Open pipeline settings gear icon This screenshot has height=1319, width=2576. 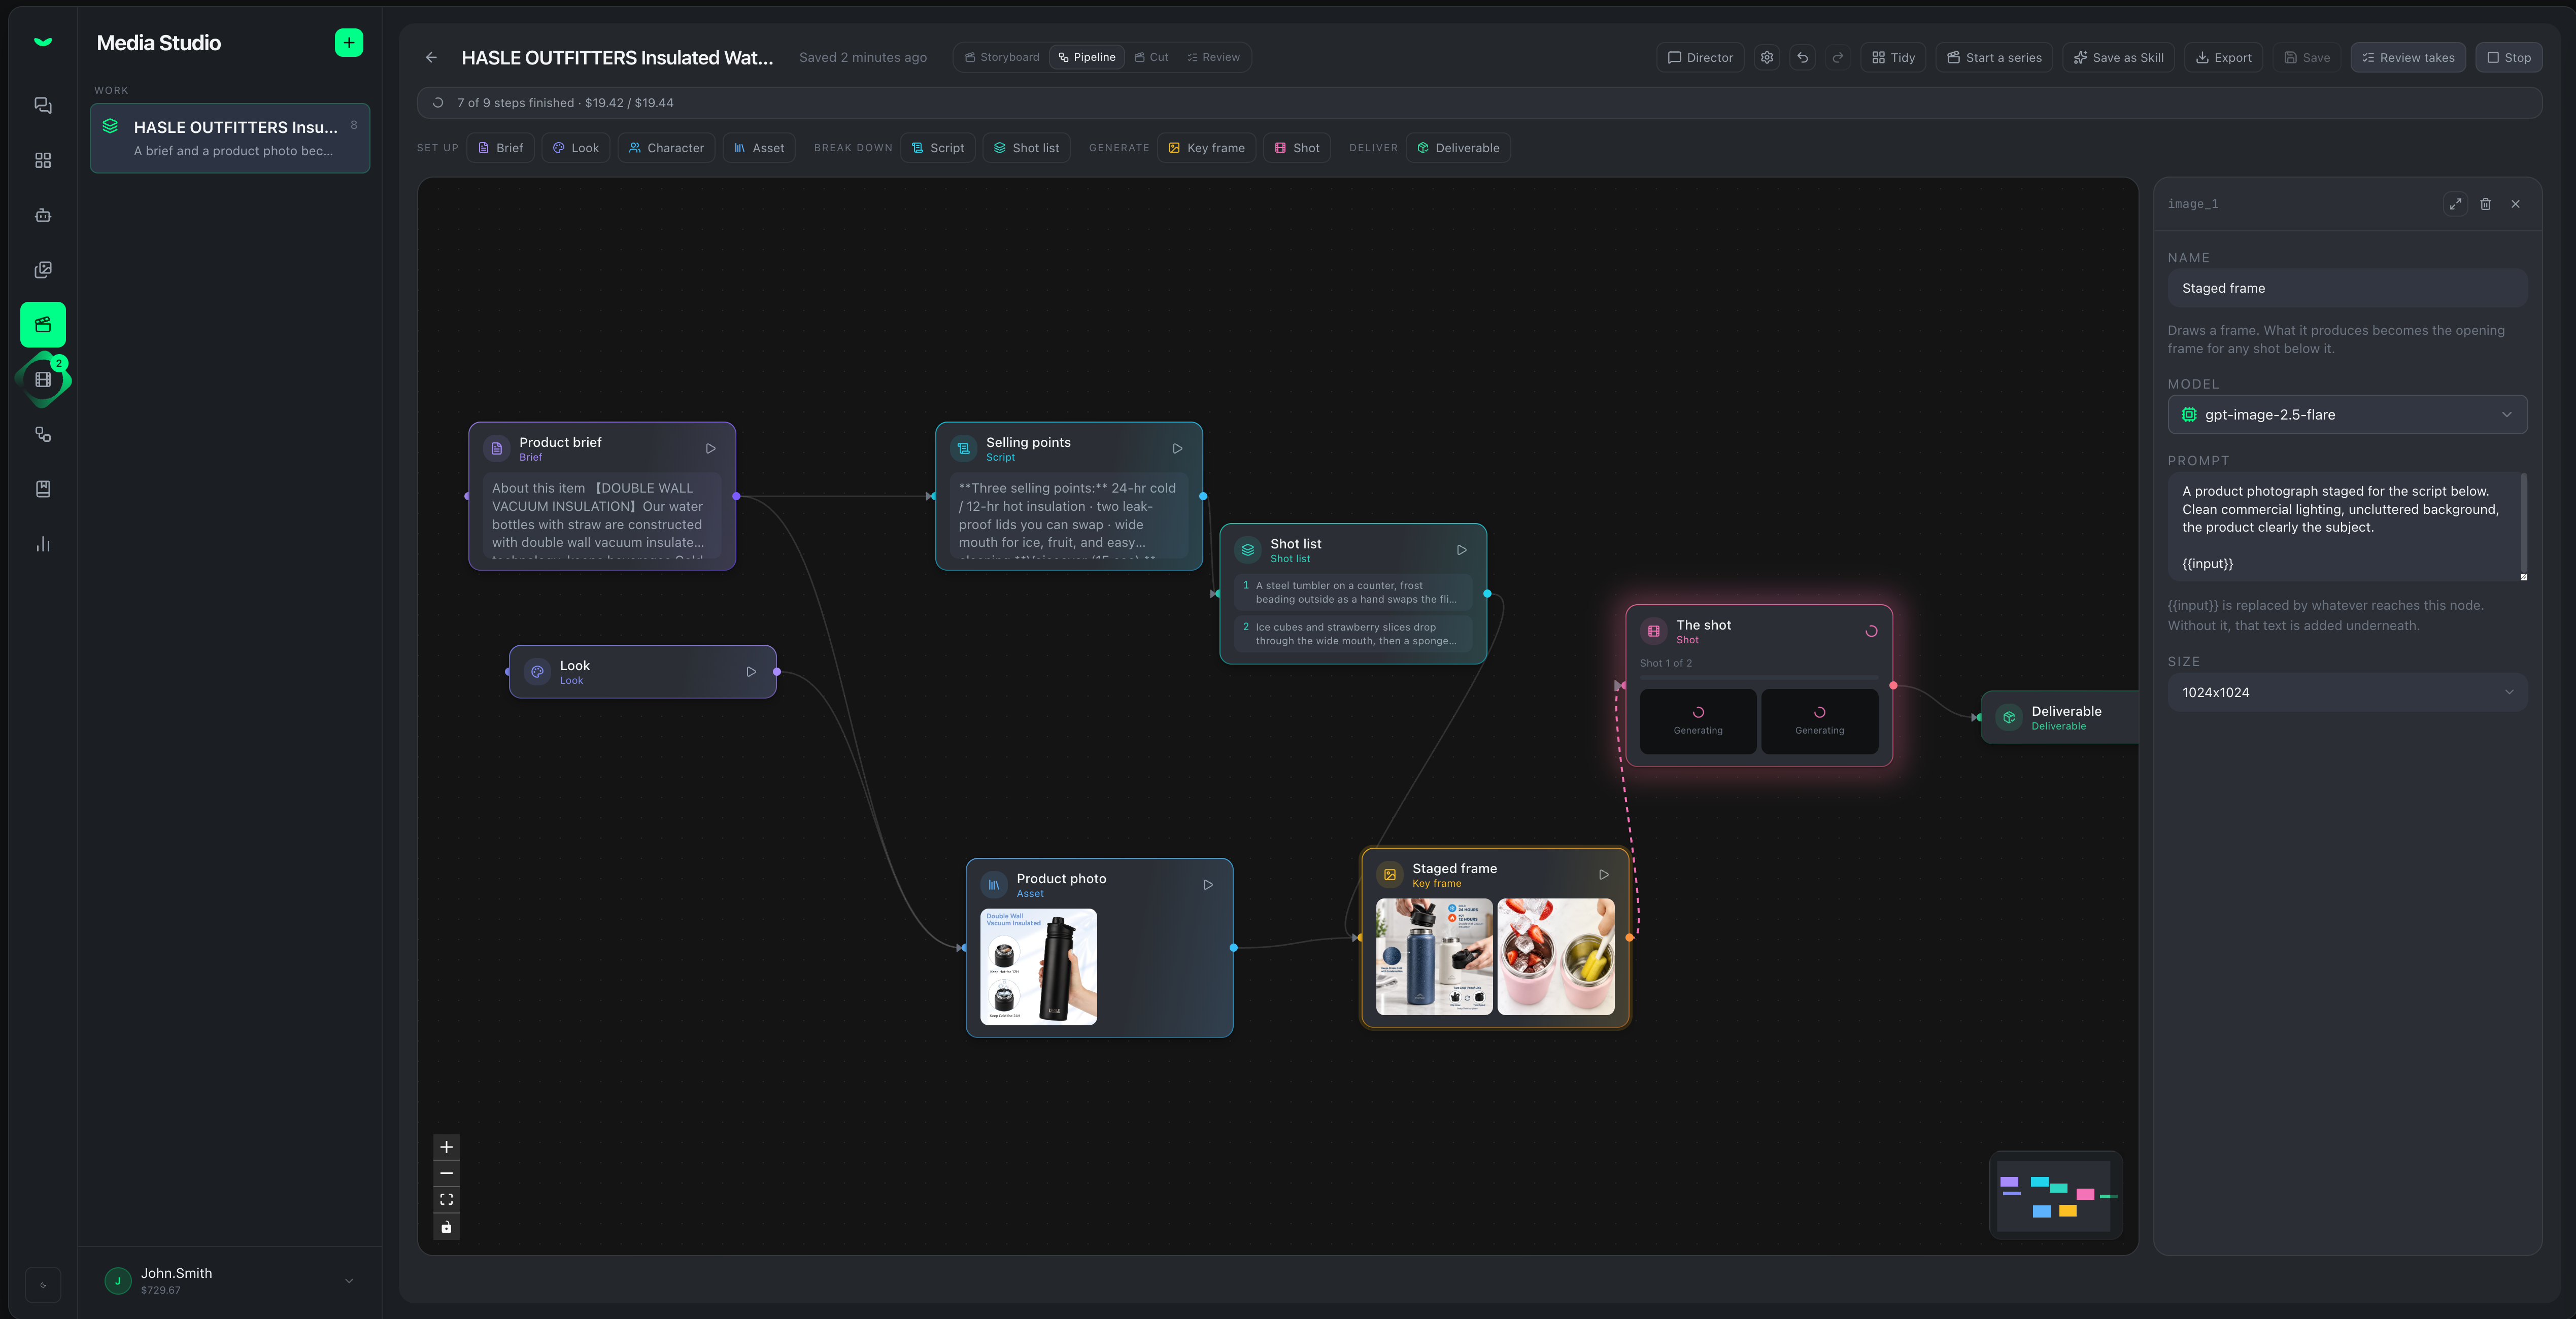[x=1767, y=57]
